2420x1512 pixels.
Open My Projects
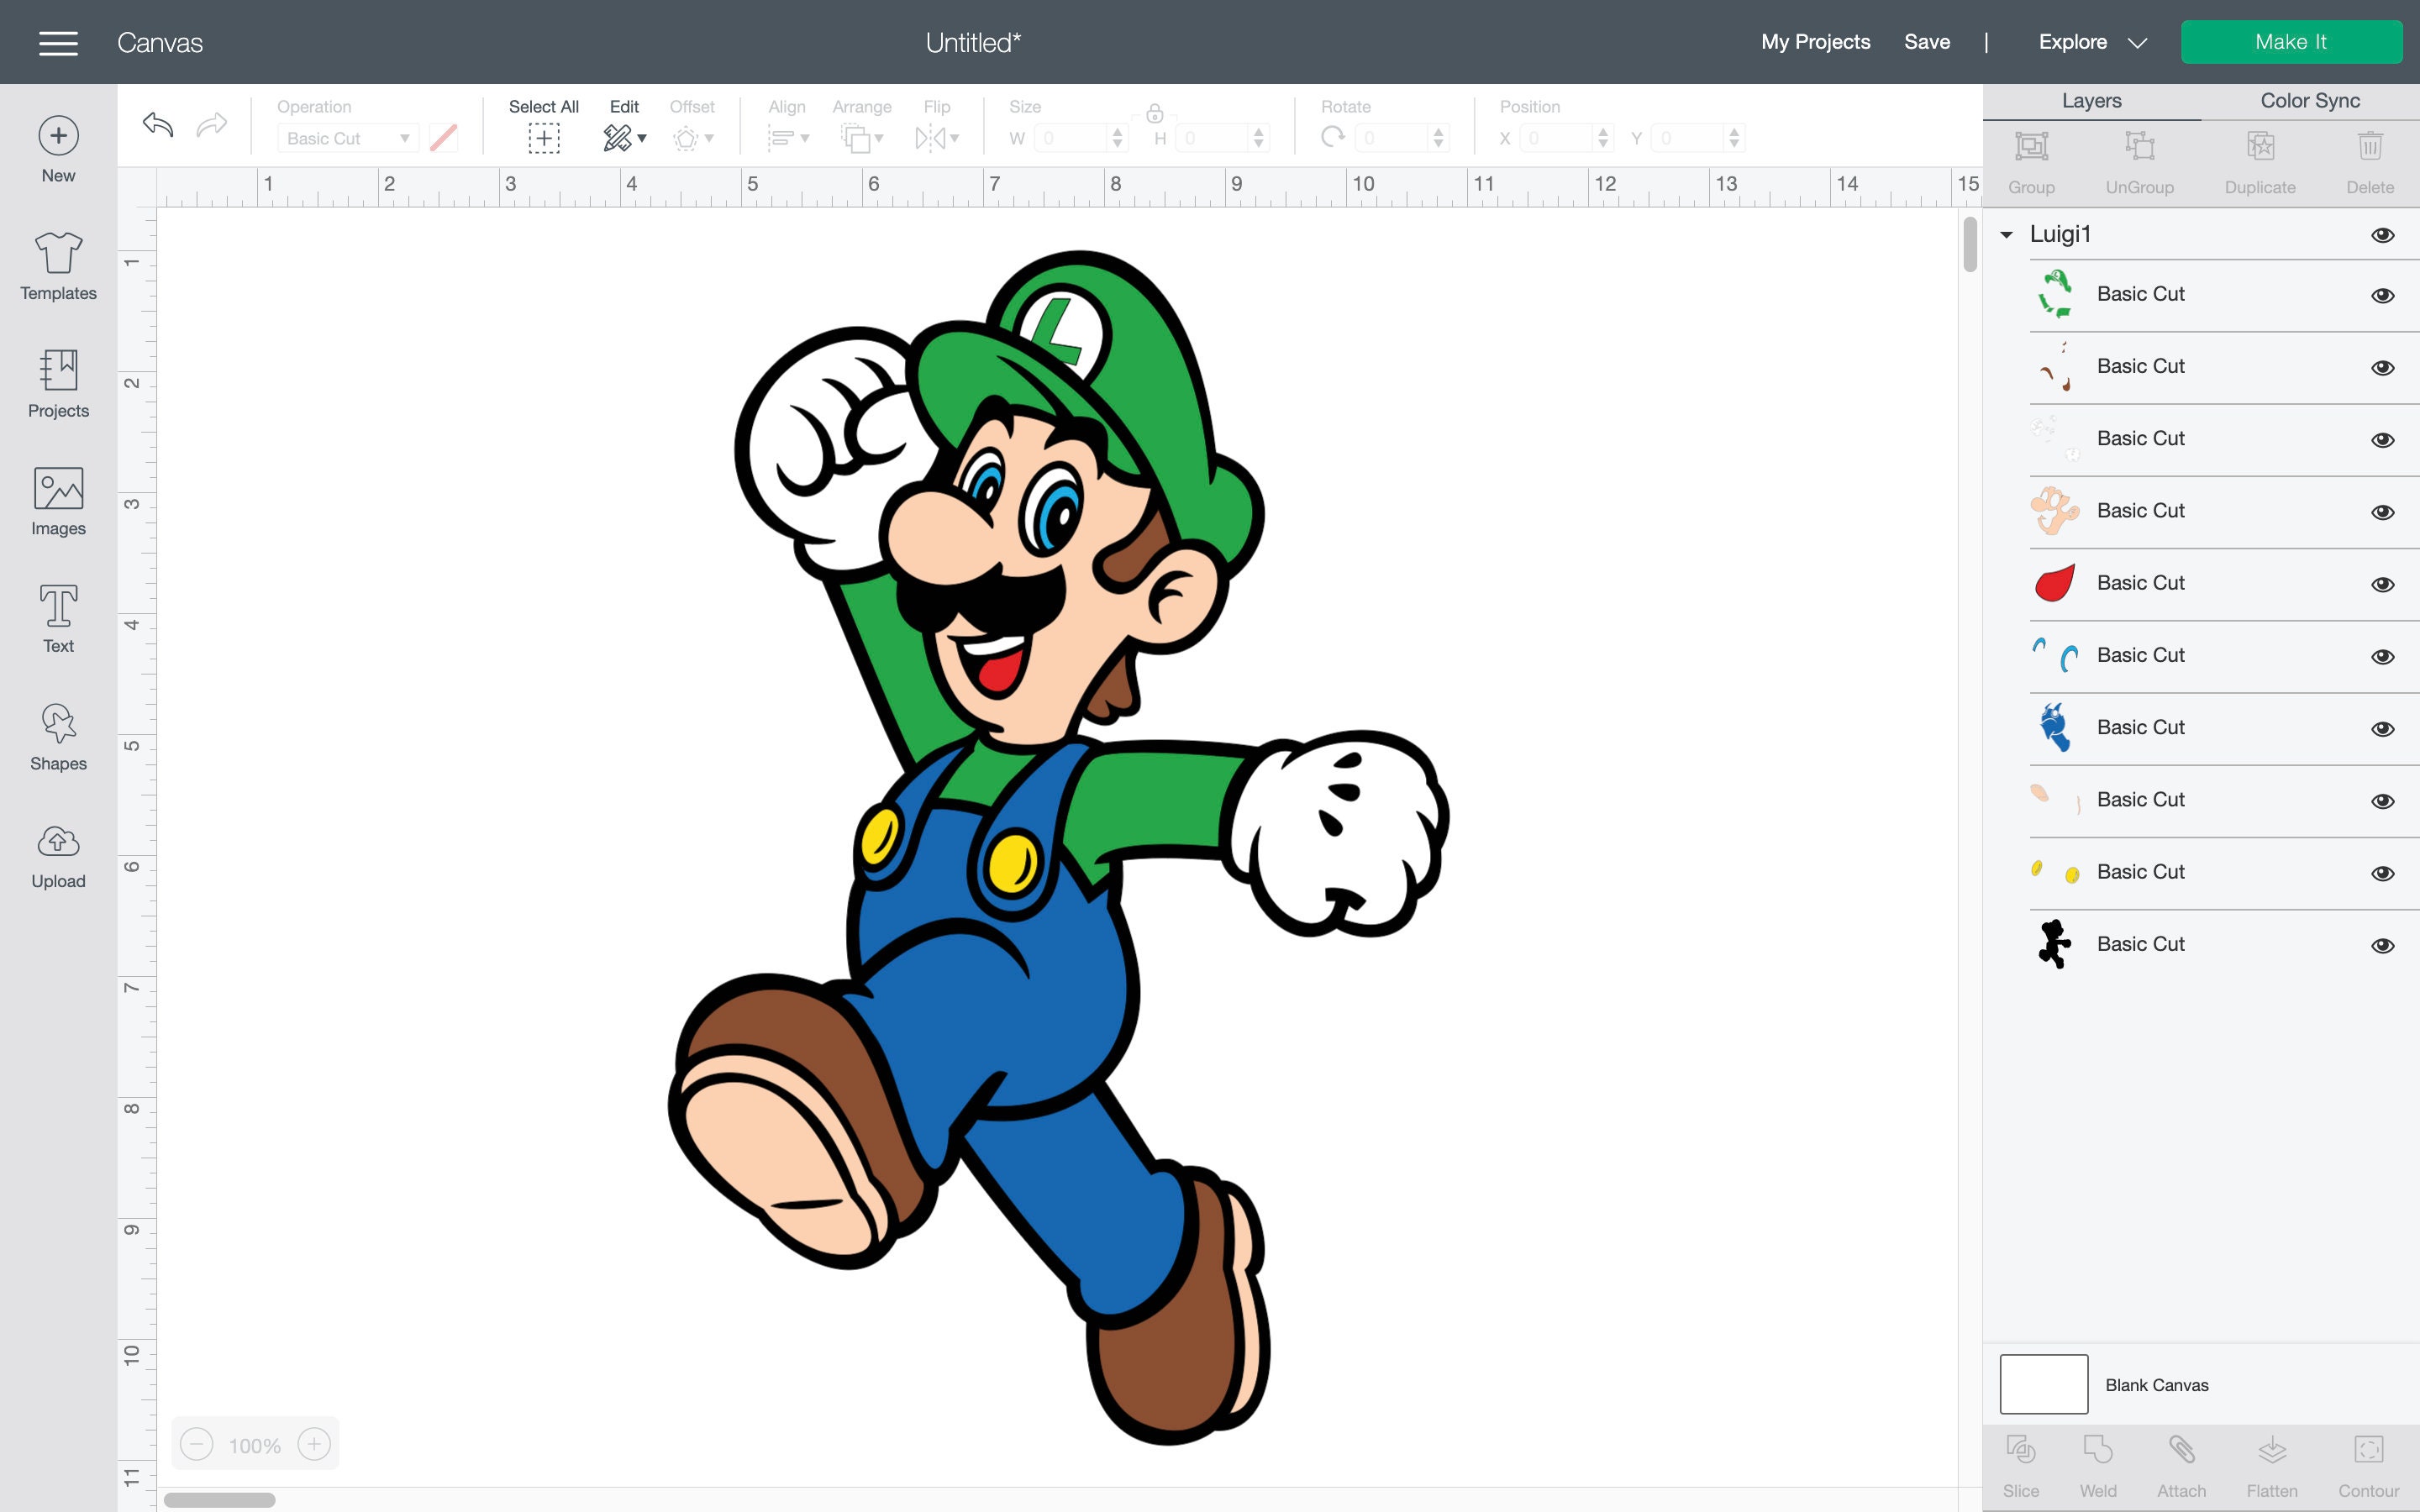[x=1815, y=42]
